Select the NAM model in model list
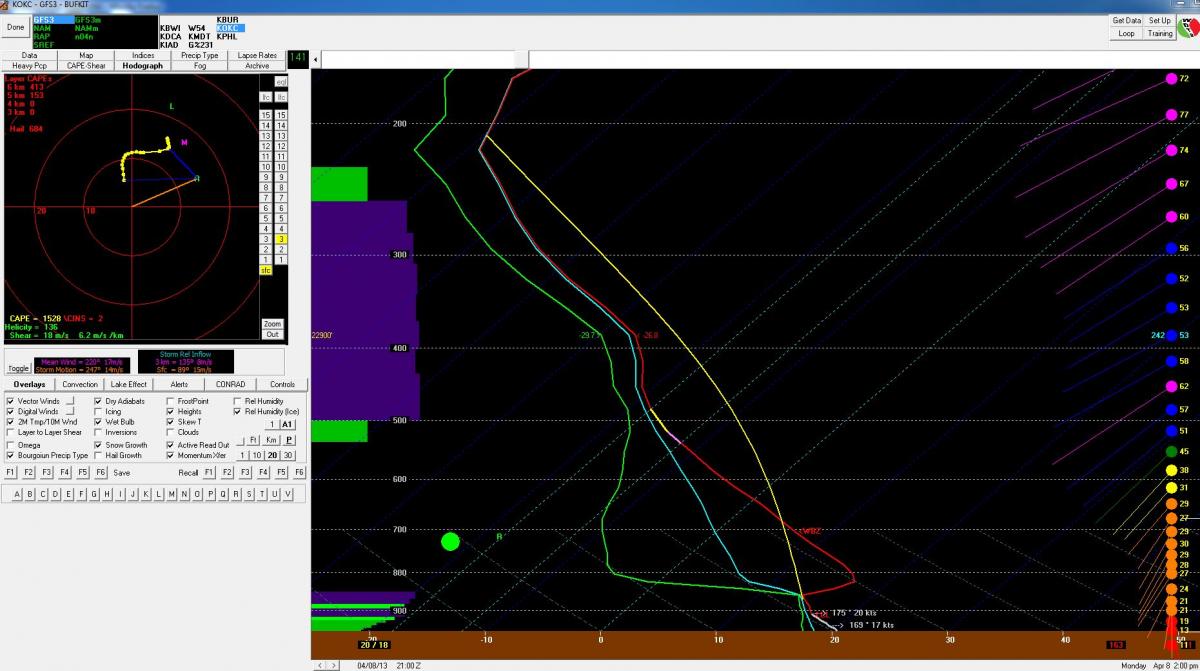This screenshot has width=1200, height=671. 43,28
